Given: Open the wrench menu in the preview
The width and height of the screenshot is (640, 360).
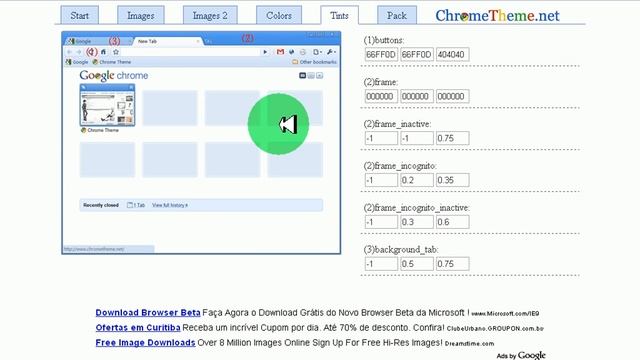Looking at the screenshot, I should click(331, 52).
